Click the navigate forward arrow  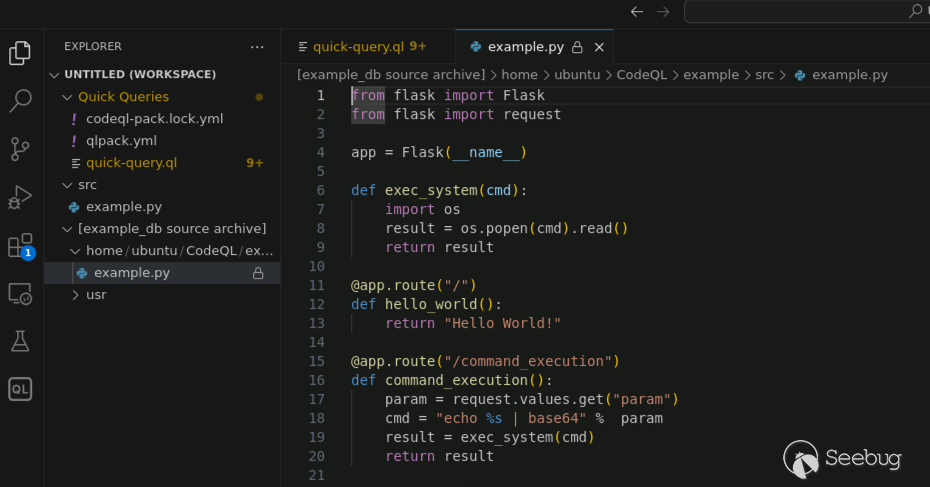tap(663, 11)
